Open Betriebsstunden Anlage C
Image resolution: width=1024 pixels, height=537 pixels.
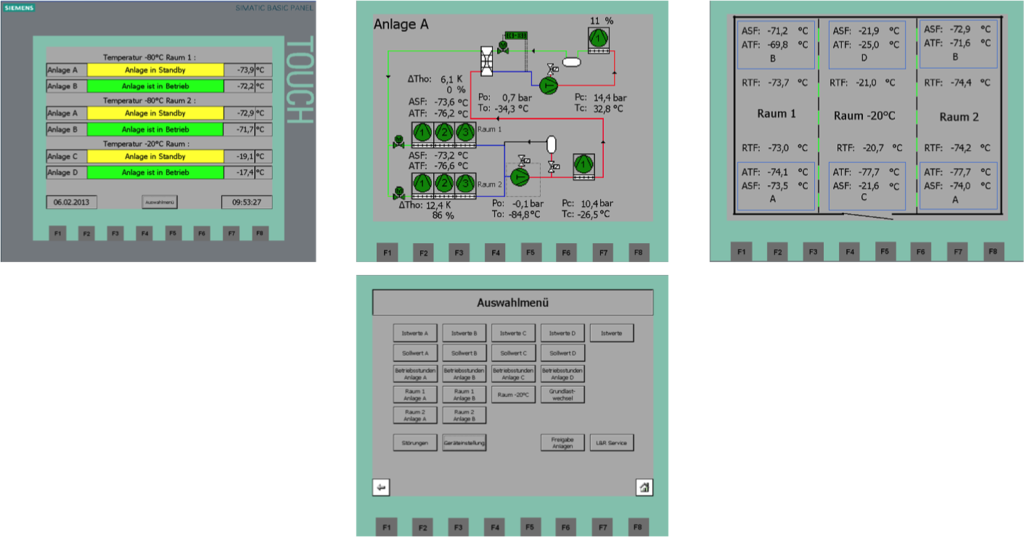pos(513,373)
